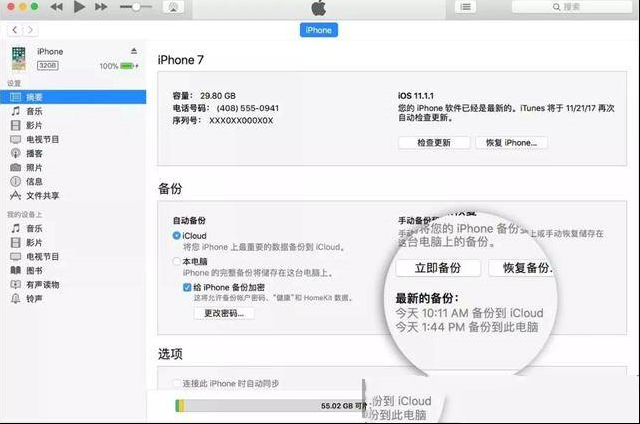Click the 更改密码... button
Screen dimensions: 640x424
224,313
